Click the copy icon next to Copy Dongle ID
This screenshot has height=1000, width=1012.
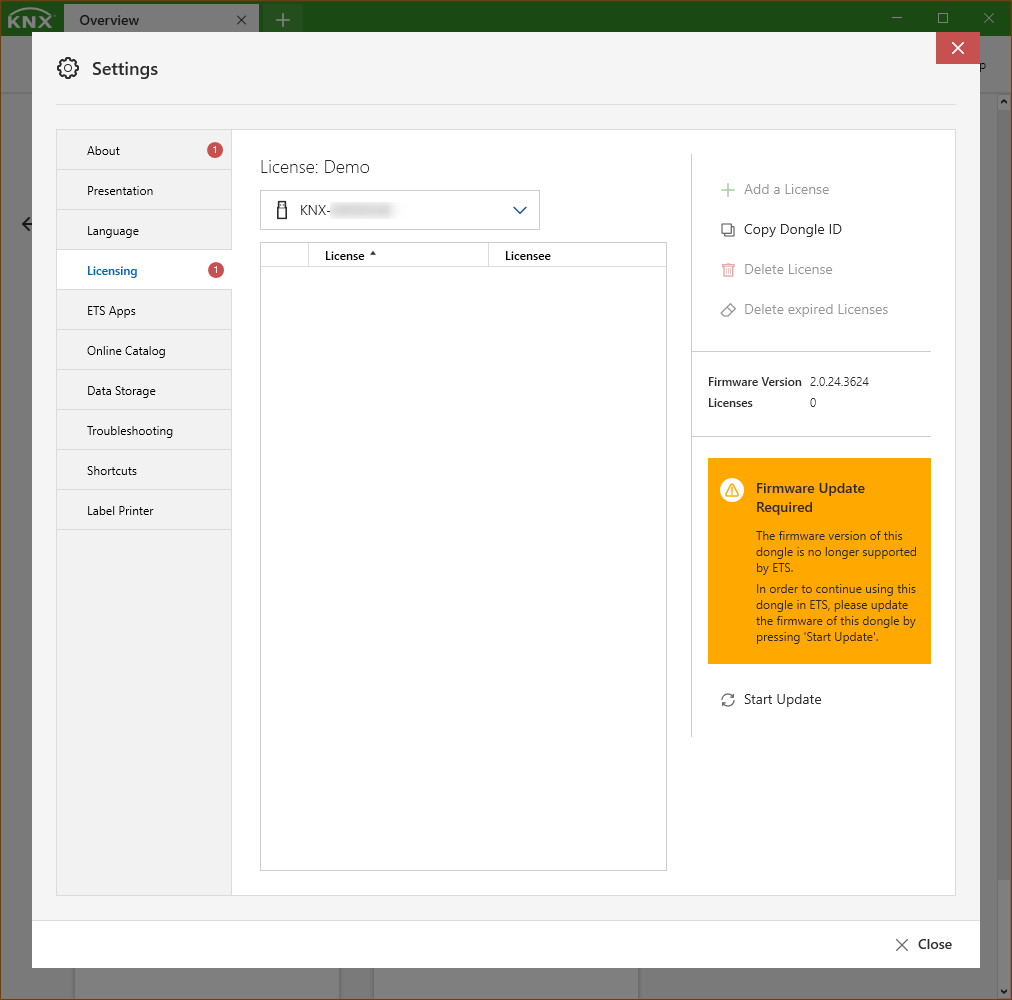tap(727, 230)
